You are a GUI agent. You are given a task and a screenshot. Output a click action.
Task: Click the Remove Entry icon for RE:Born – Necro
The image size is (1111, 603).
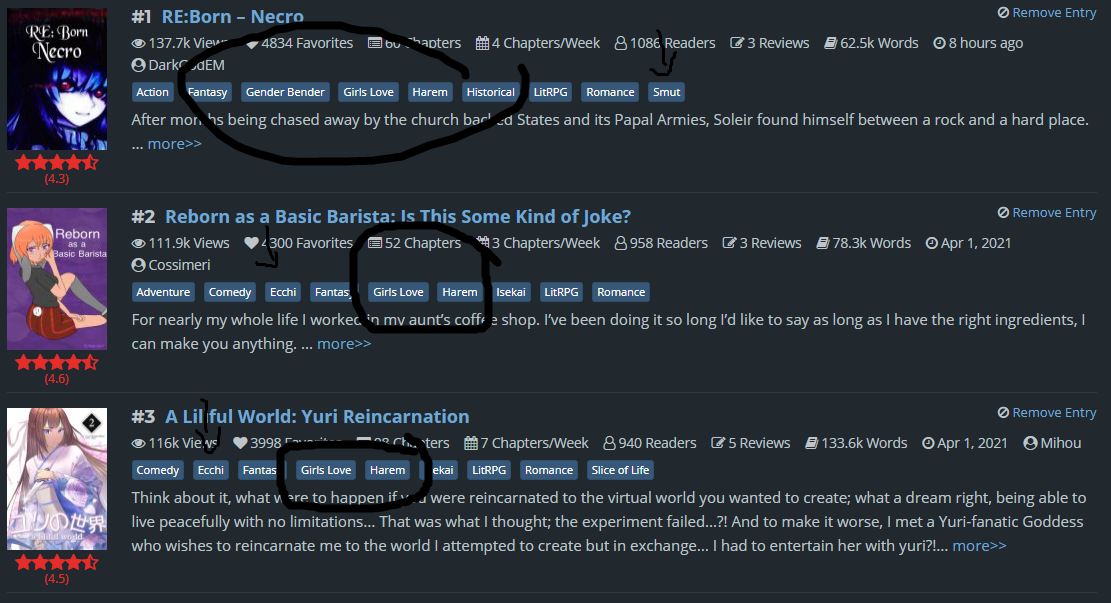pyautogui.click(x=1003, y=13)
